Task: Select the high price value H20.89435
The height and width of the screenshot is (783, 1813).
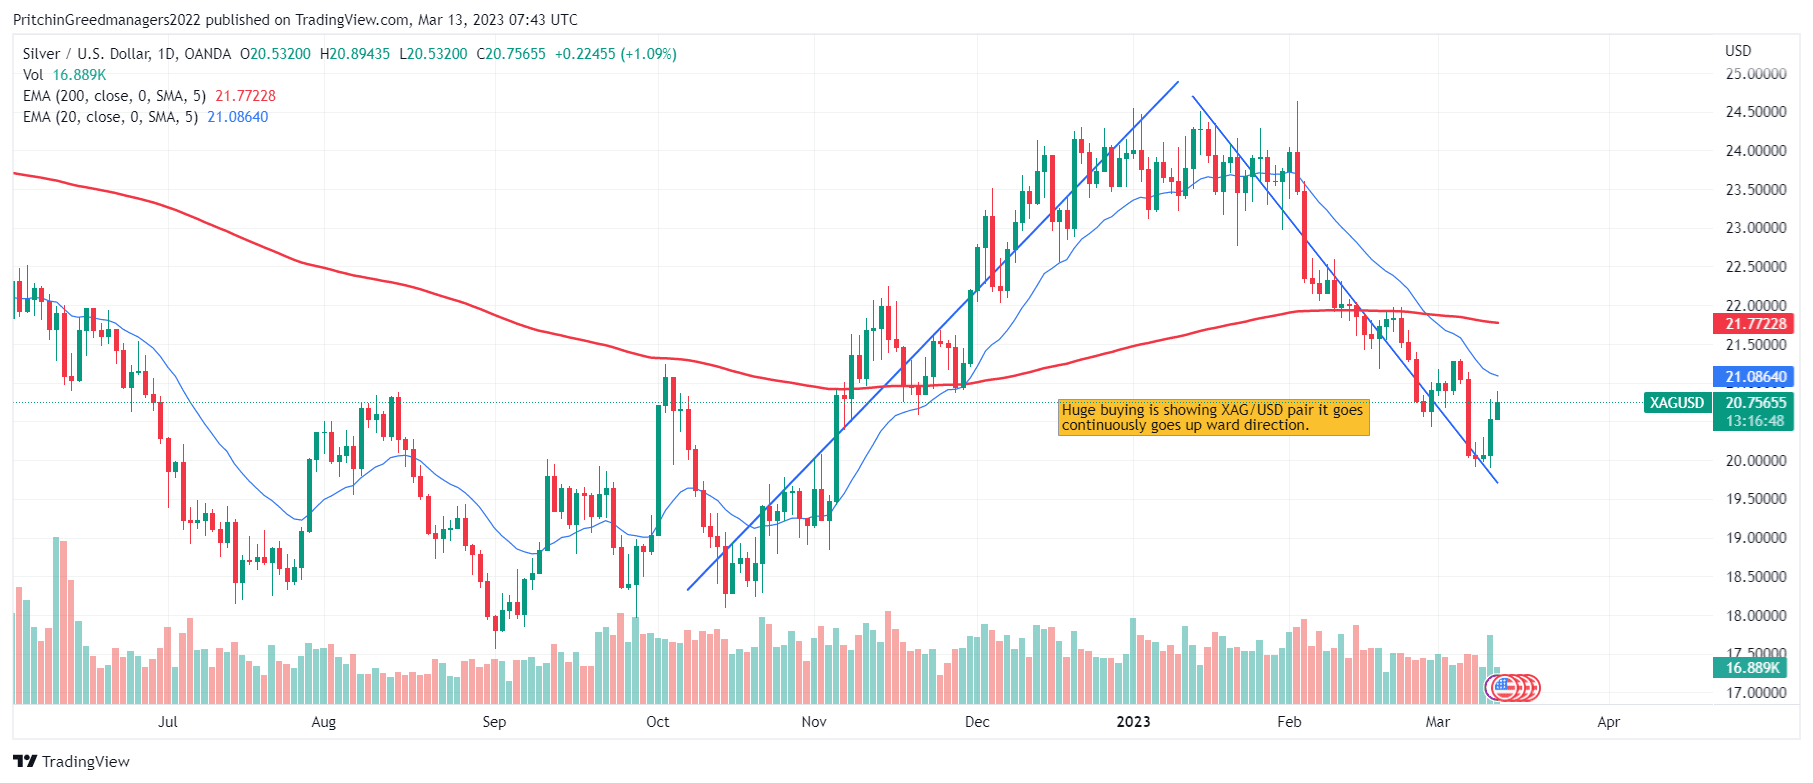Action: pyautogui.click(x=355, y=54)
